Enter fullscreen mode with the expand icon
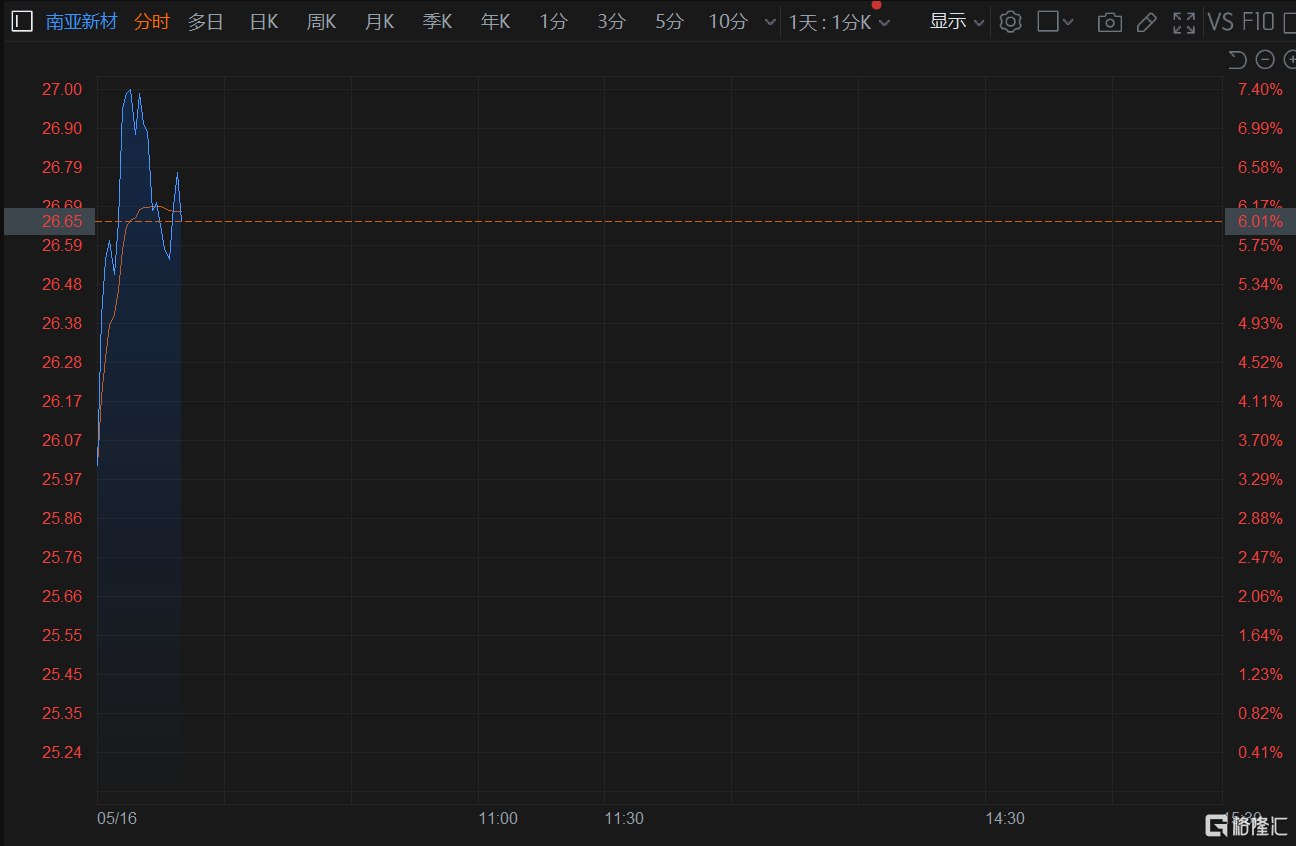1296x846 pixels. [x=1184, y=22]
